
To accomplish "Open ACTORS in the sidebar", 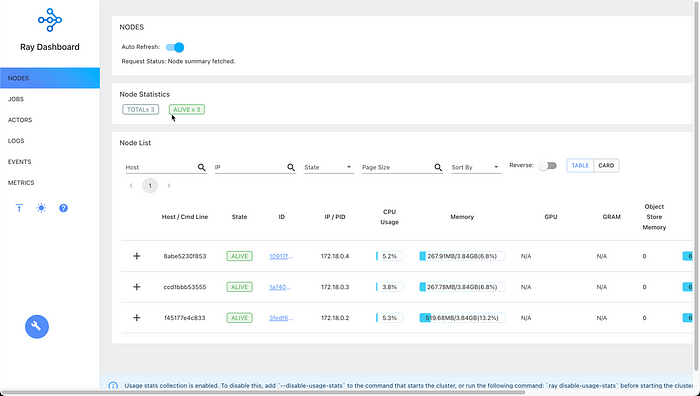I will [50, 120].
